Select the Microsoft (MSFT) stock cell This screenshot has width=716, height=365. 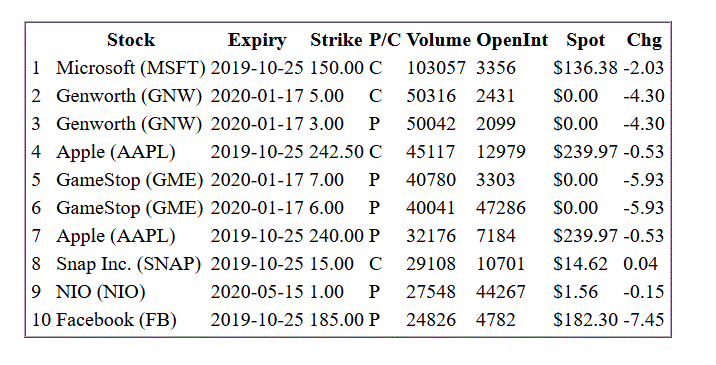point(131,68)
